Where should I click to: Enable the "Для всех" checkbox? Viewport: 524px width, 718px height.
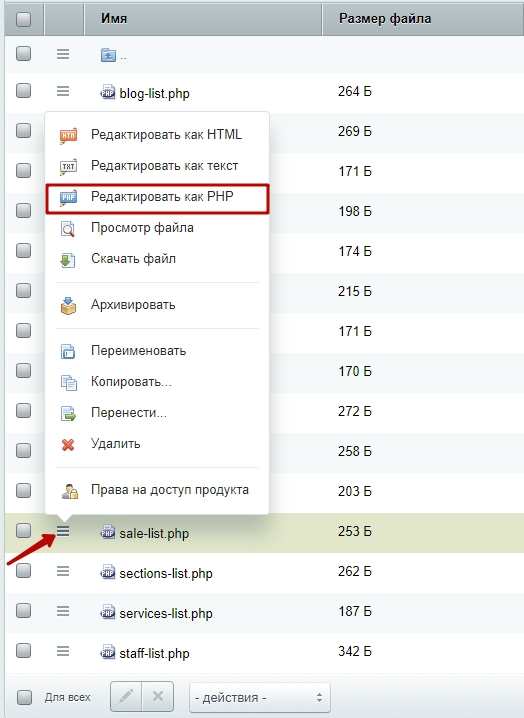pyautogui.click(x=24, y=697)
